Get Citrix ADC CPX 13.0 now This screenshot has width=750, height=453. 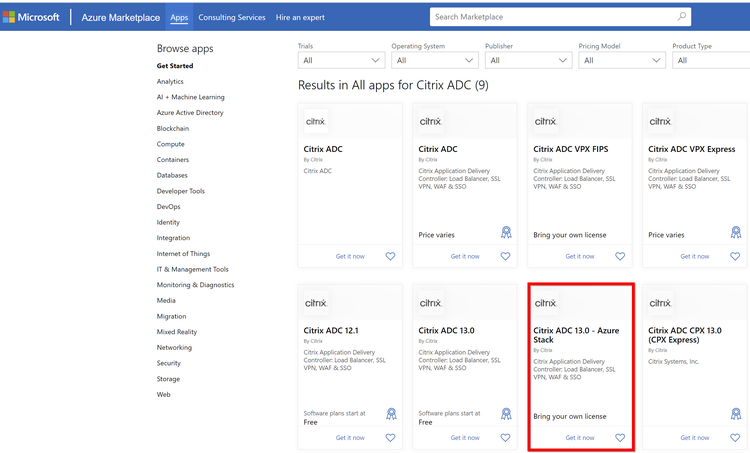pos(695,438)
